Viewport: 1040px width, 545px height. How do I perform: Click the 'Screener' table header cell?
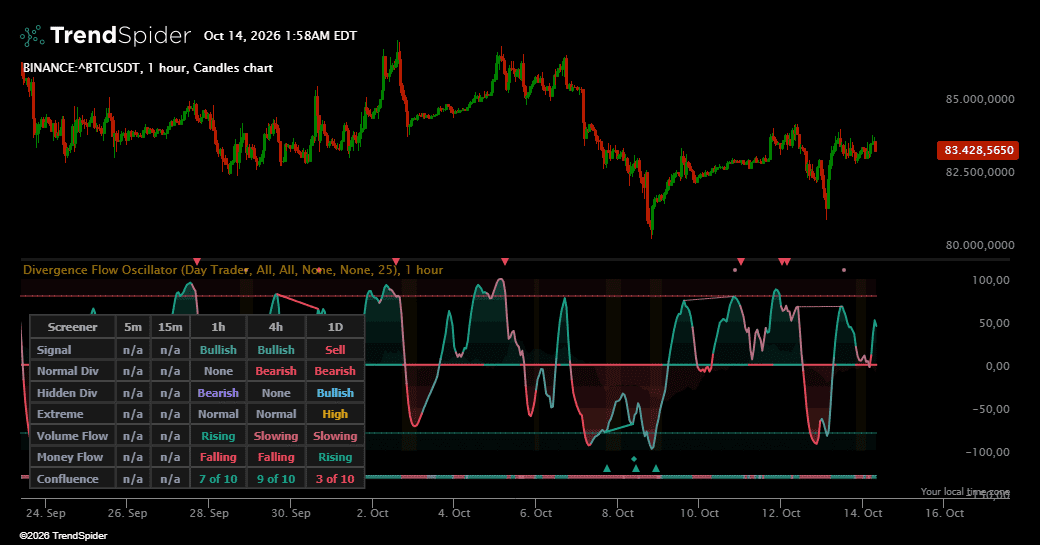(x=72, y=327)
